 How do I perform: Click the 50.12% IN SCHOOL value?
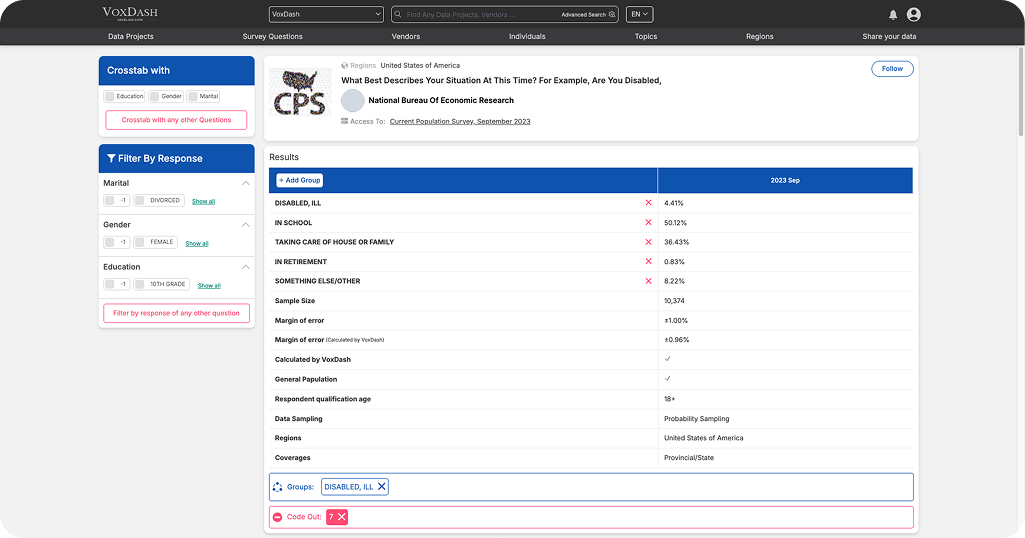coord(675,222)
